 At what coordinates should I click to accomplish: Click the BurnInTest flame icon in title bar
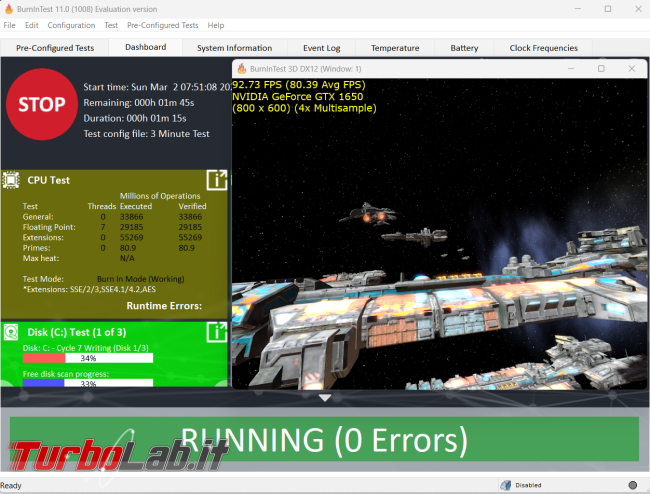(8, 9)
